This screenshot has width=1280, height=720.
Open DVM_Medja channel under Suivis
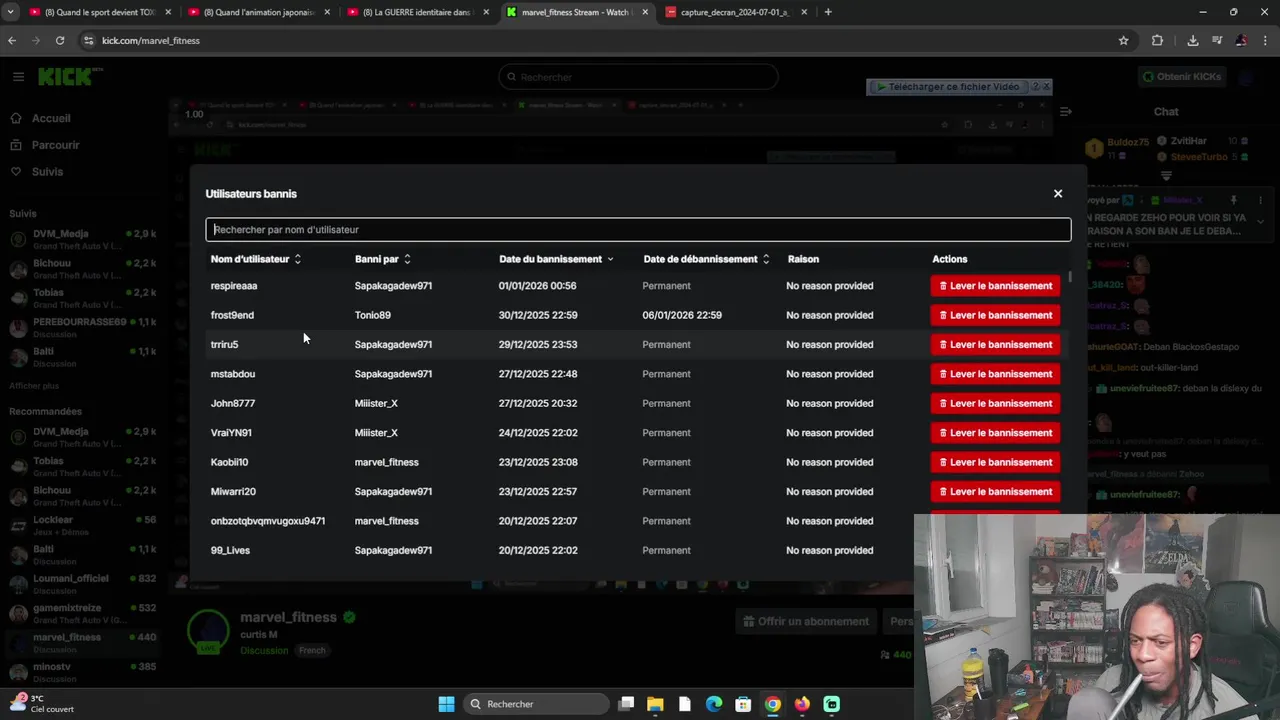pyautogui.click(x=82, y=239)
